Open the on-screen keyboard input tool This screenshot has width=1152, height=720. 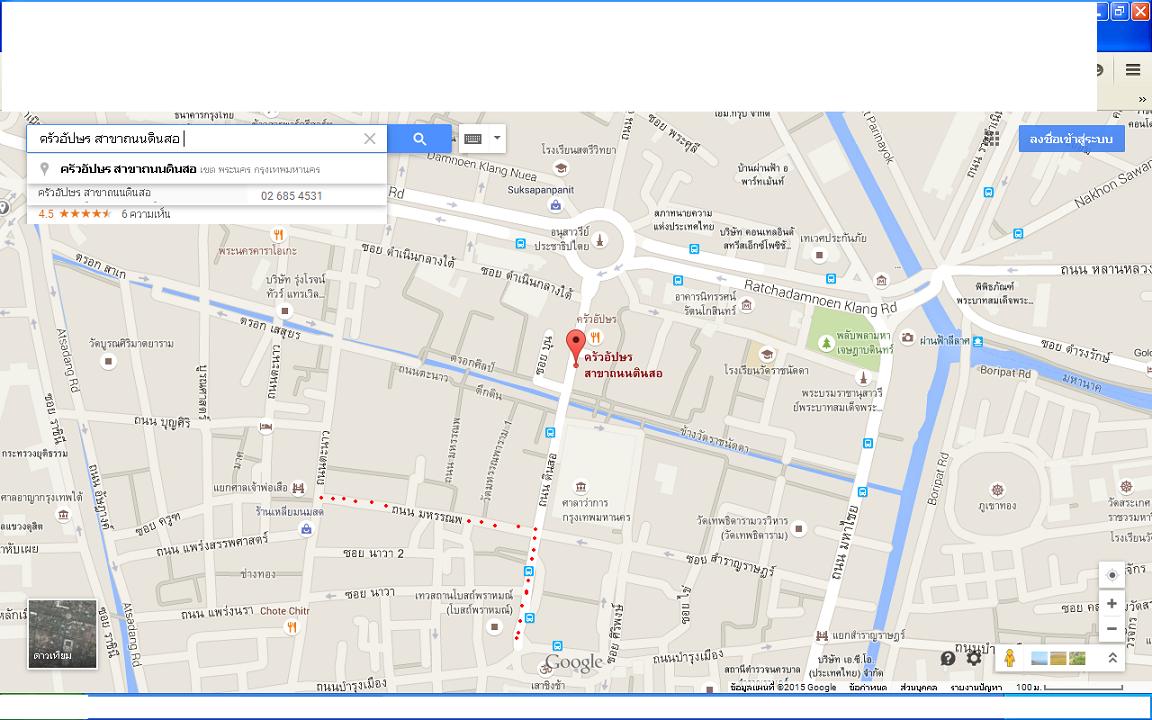(472, 139)
